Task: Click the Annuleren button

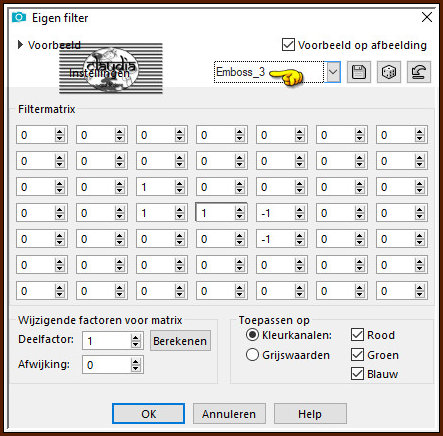Action: [x=229, y=414]
